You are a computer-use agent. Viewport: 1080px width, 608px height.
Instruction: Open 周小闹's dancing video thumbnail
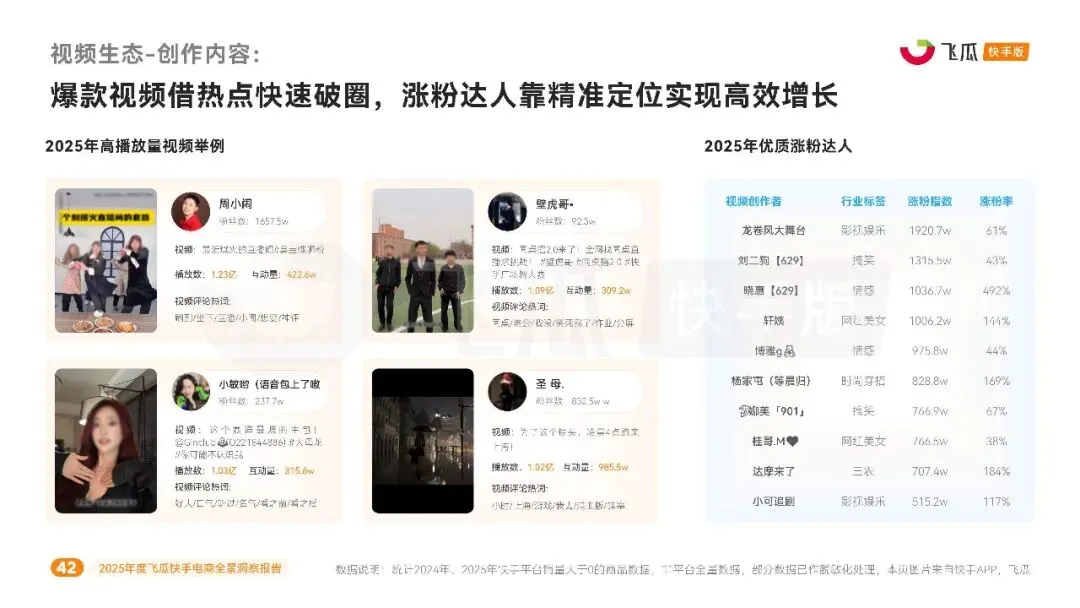pos(106,260)
